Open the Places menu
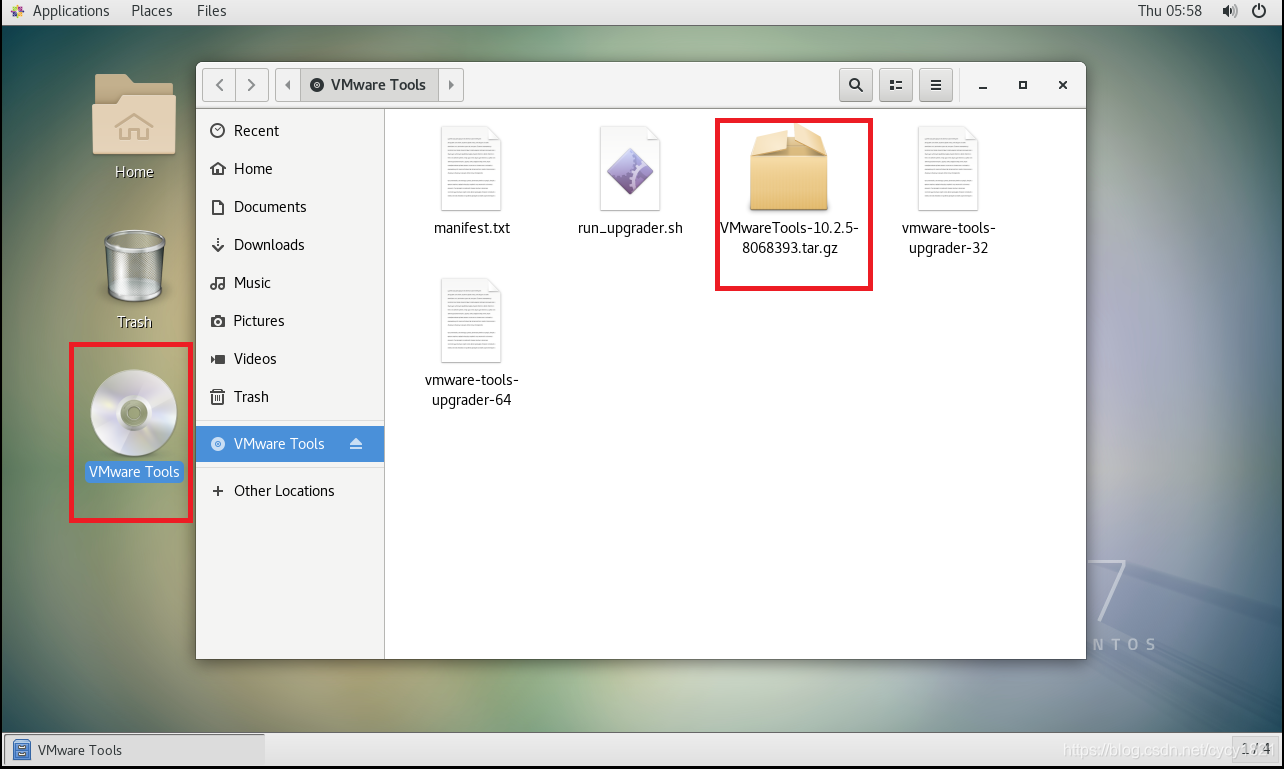1284x769 pixels. click(x=152, y=11)
